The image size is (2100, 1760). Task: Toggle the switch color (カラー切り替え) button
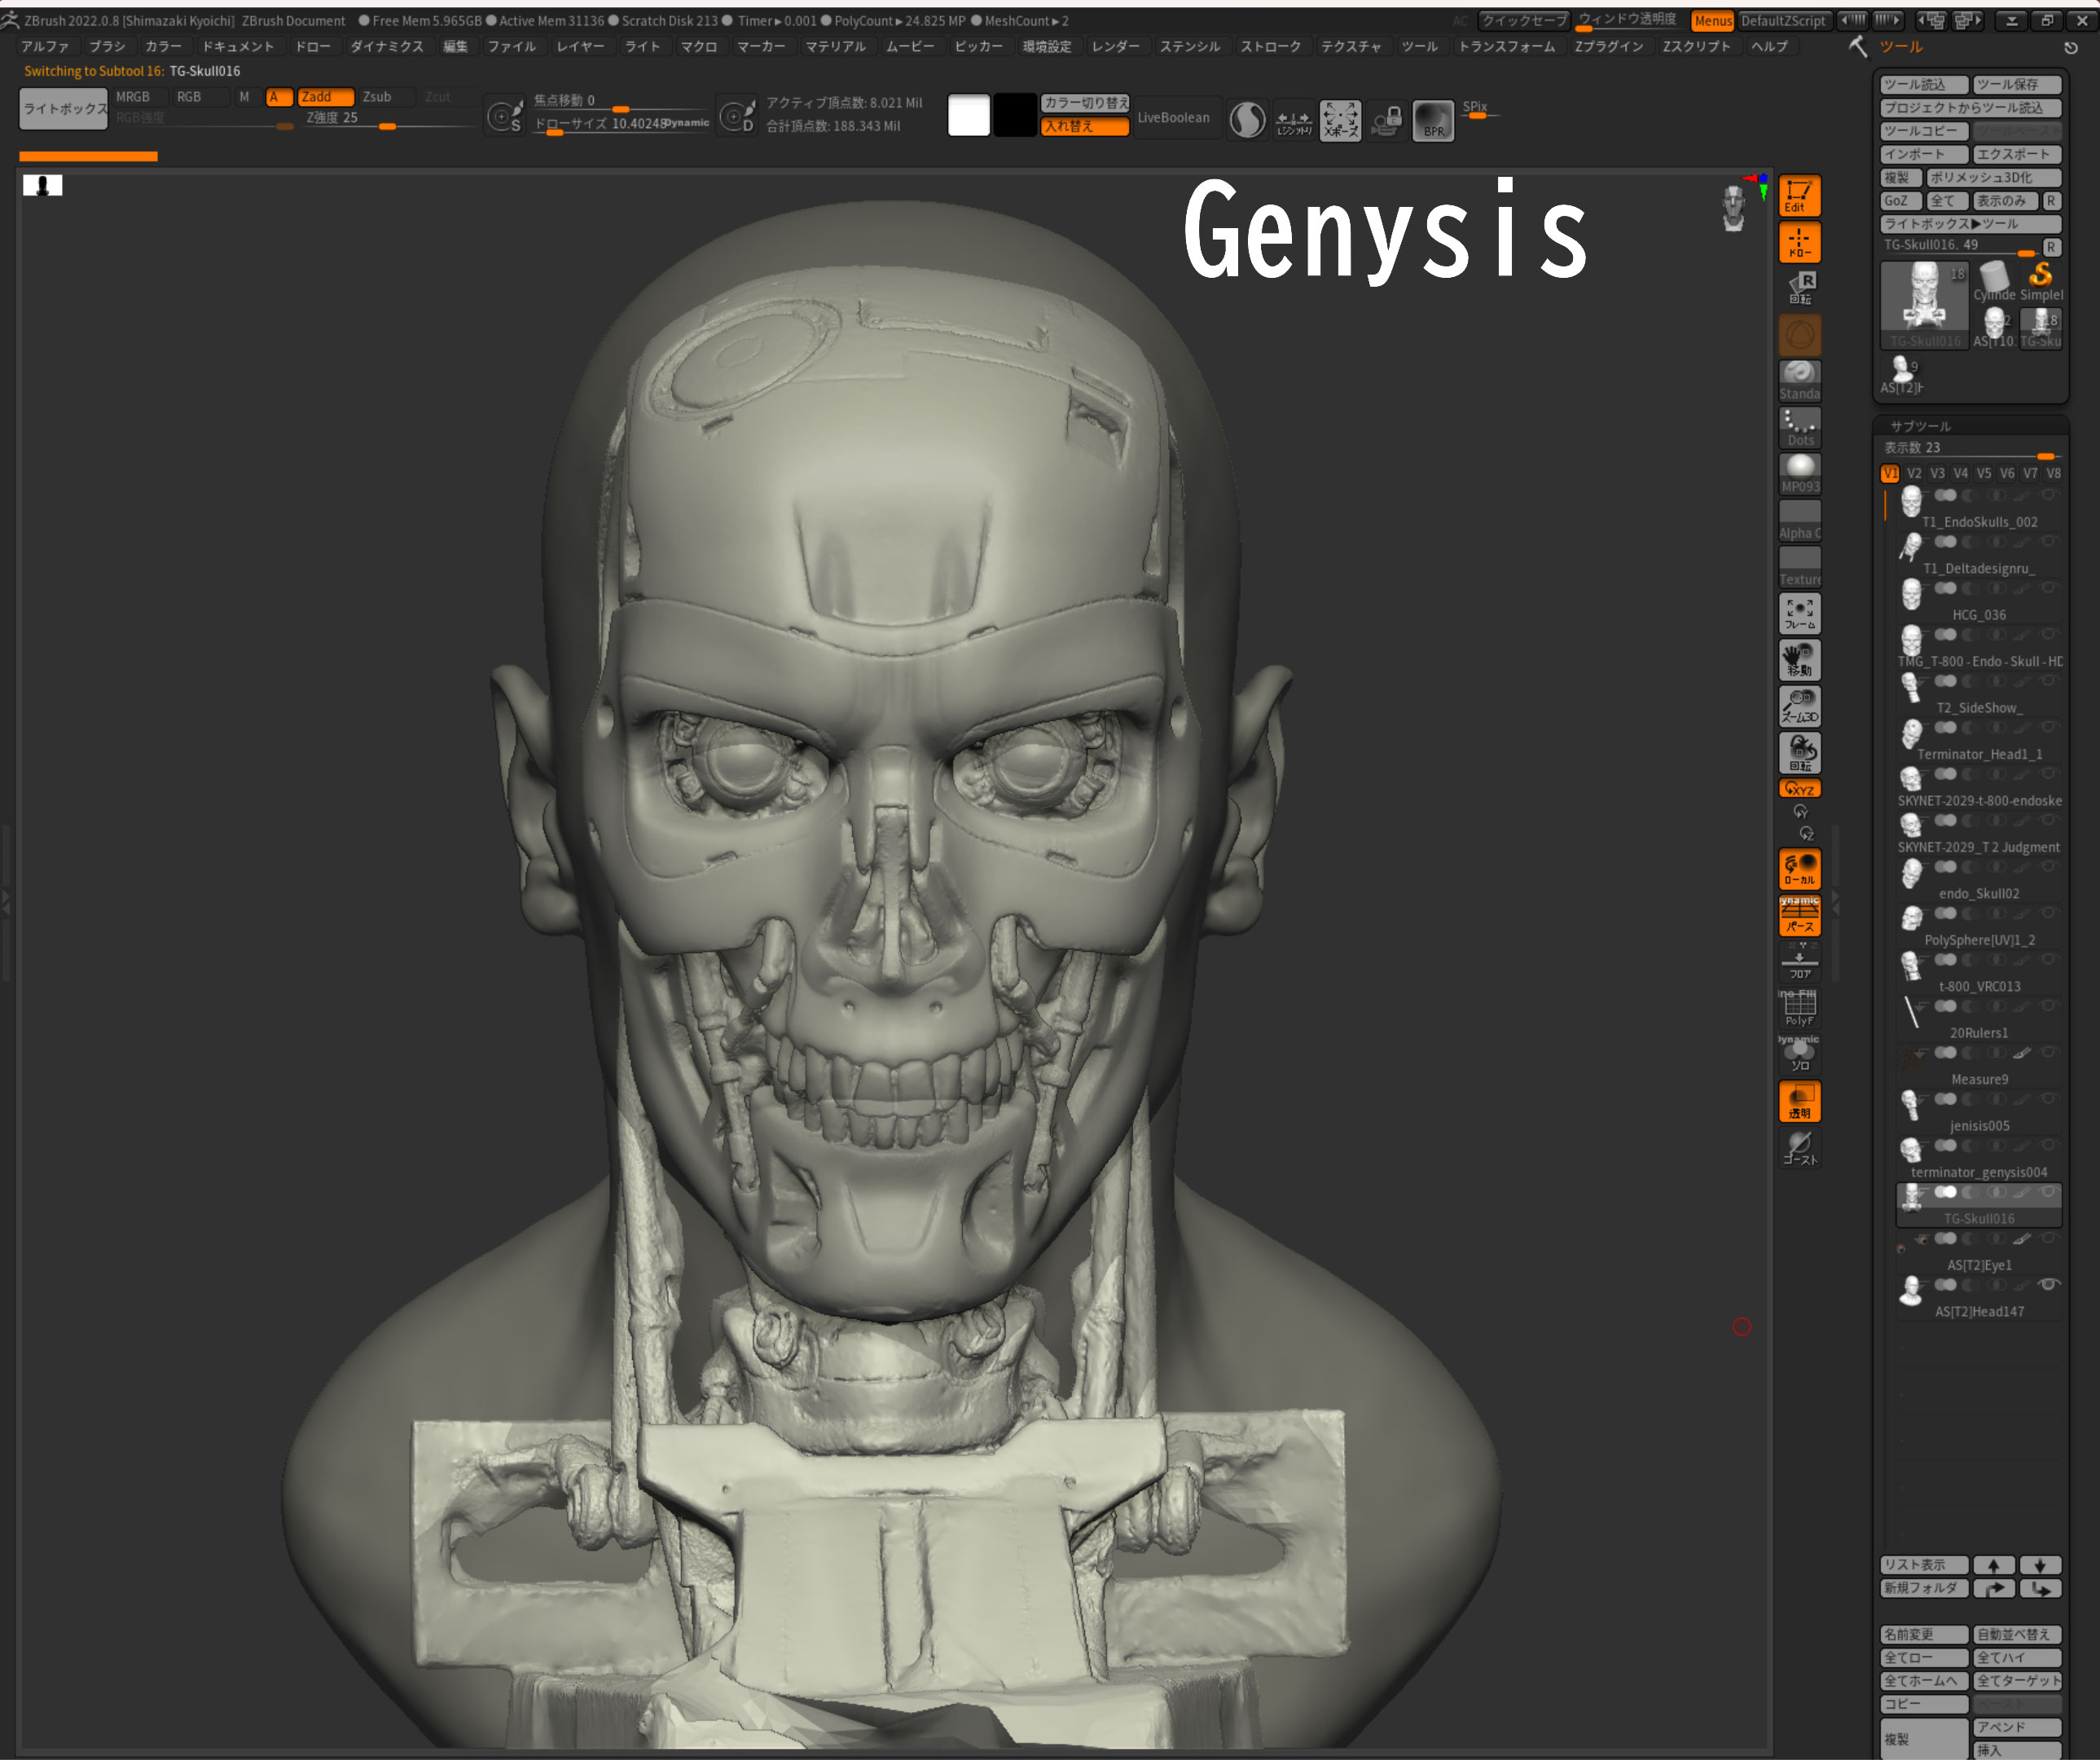coord(1085,103)
